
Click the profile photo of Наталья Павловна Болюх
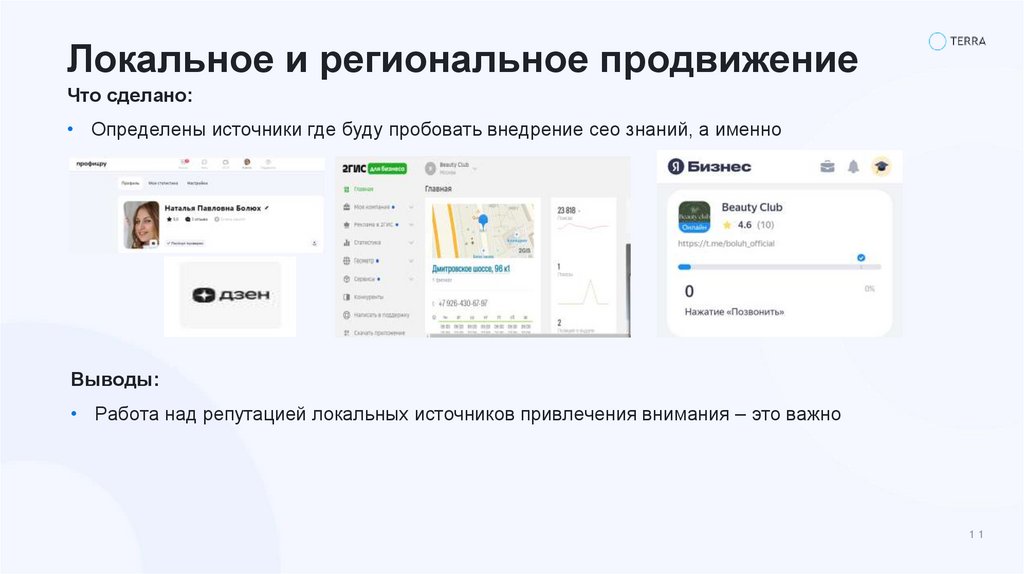click(141, 225)
